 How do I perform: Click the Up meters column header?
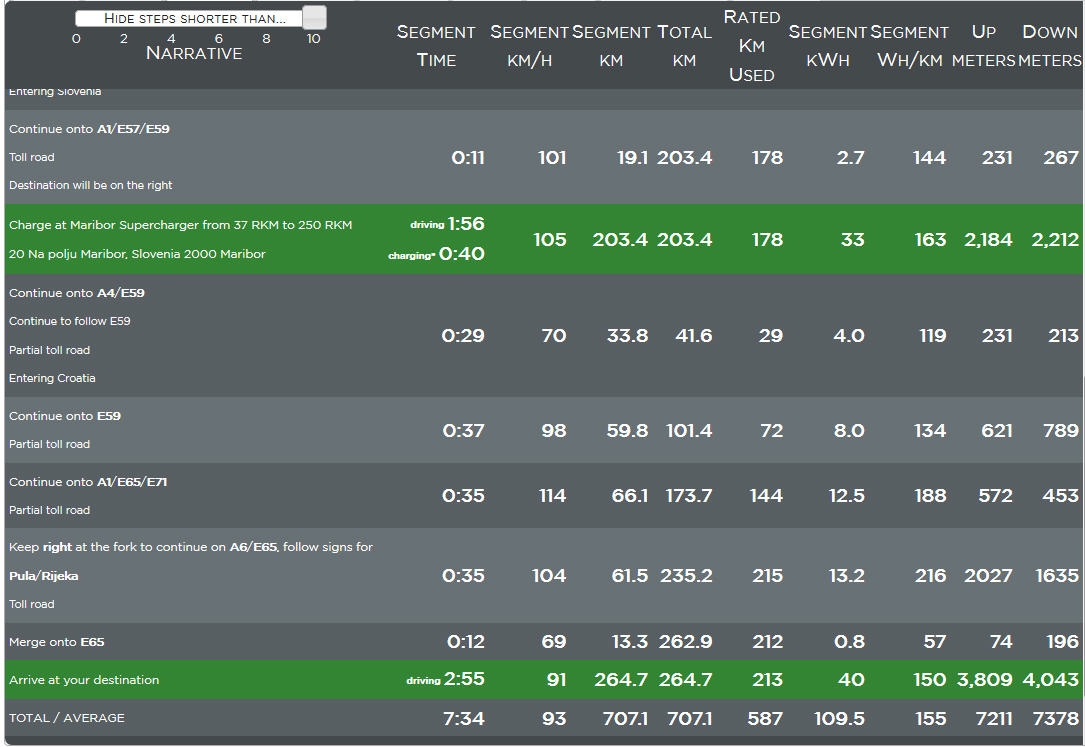[983, 46]
